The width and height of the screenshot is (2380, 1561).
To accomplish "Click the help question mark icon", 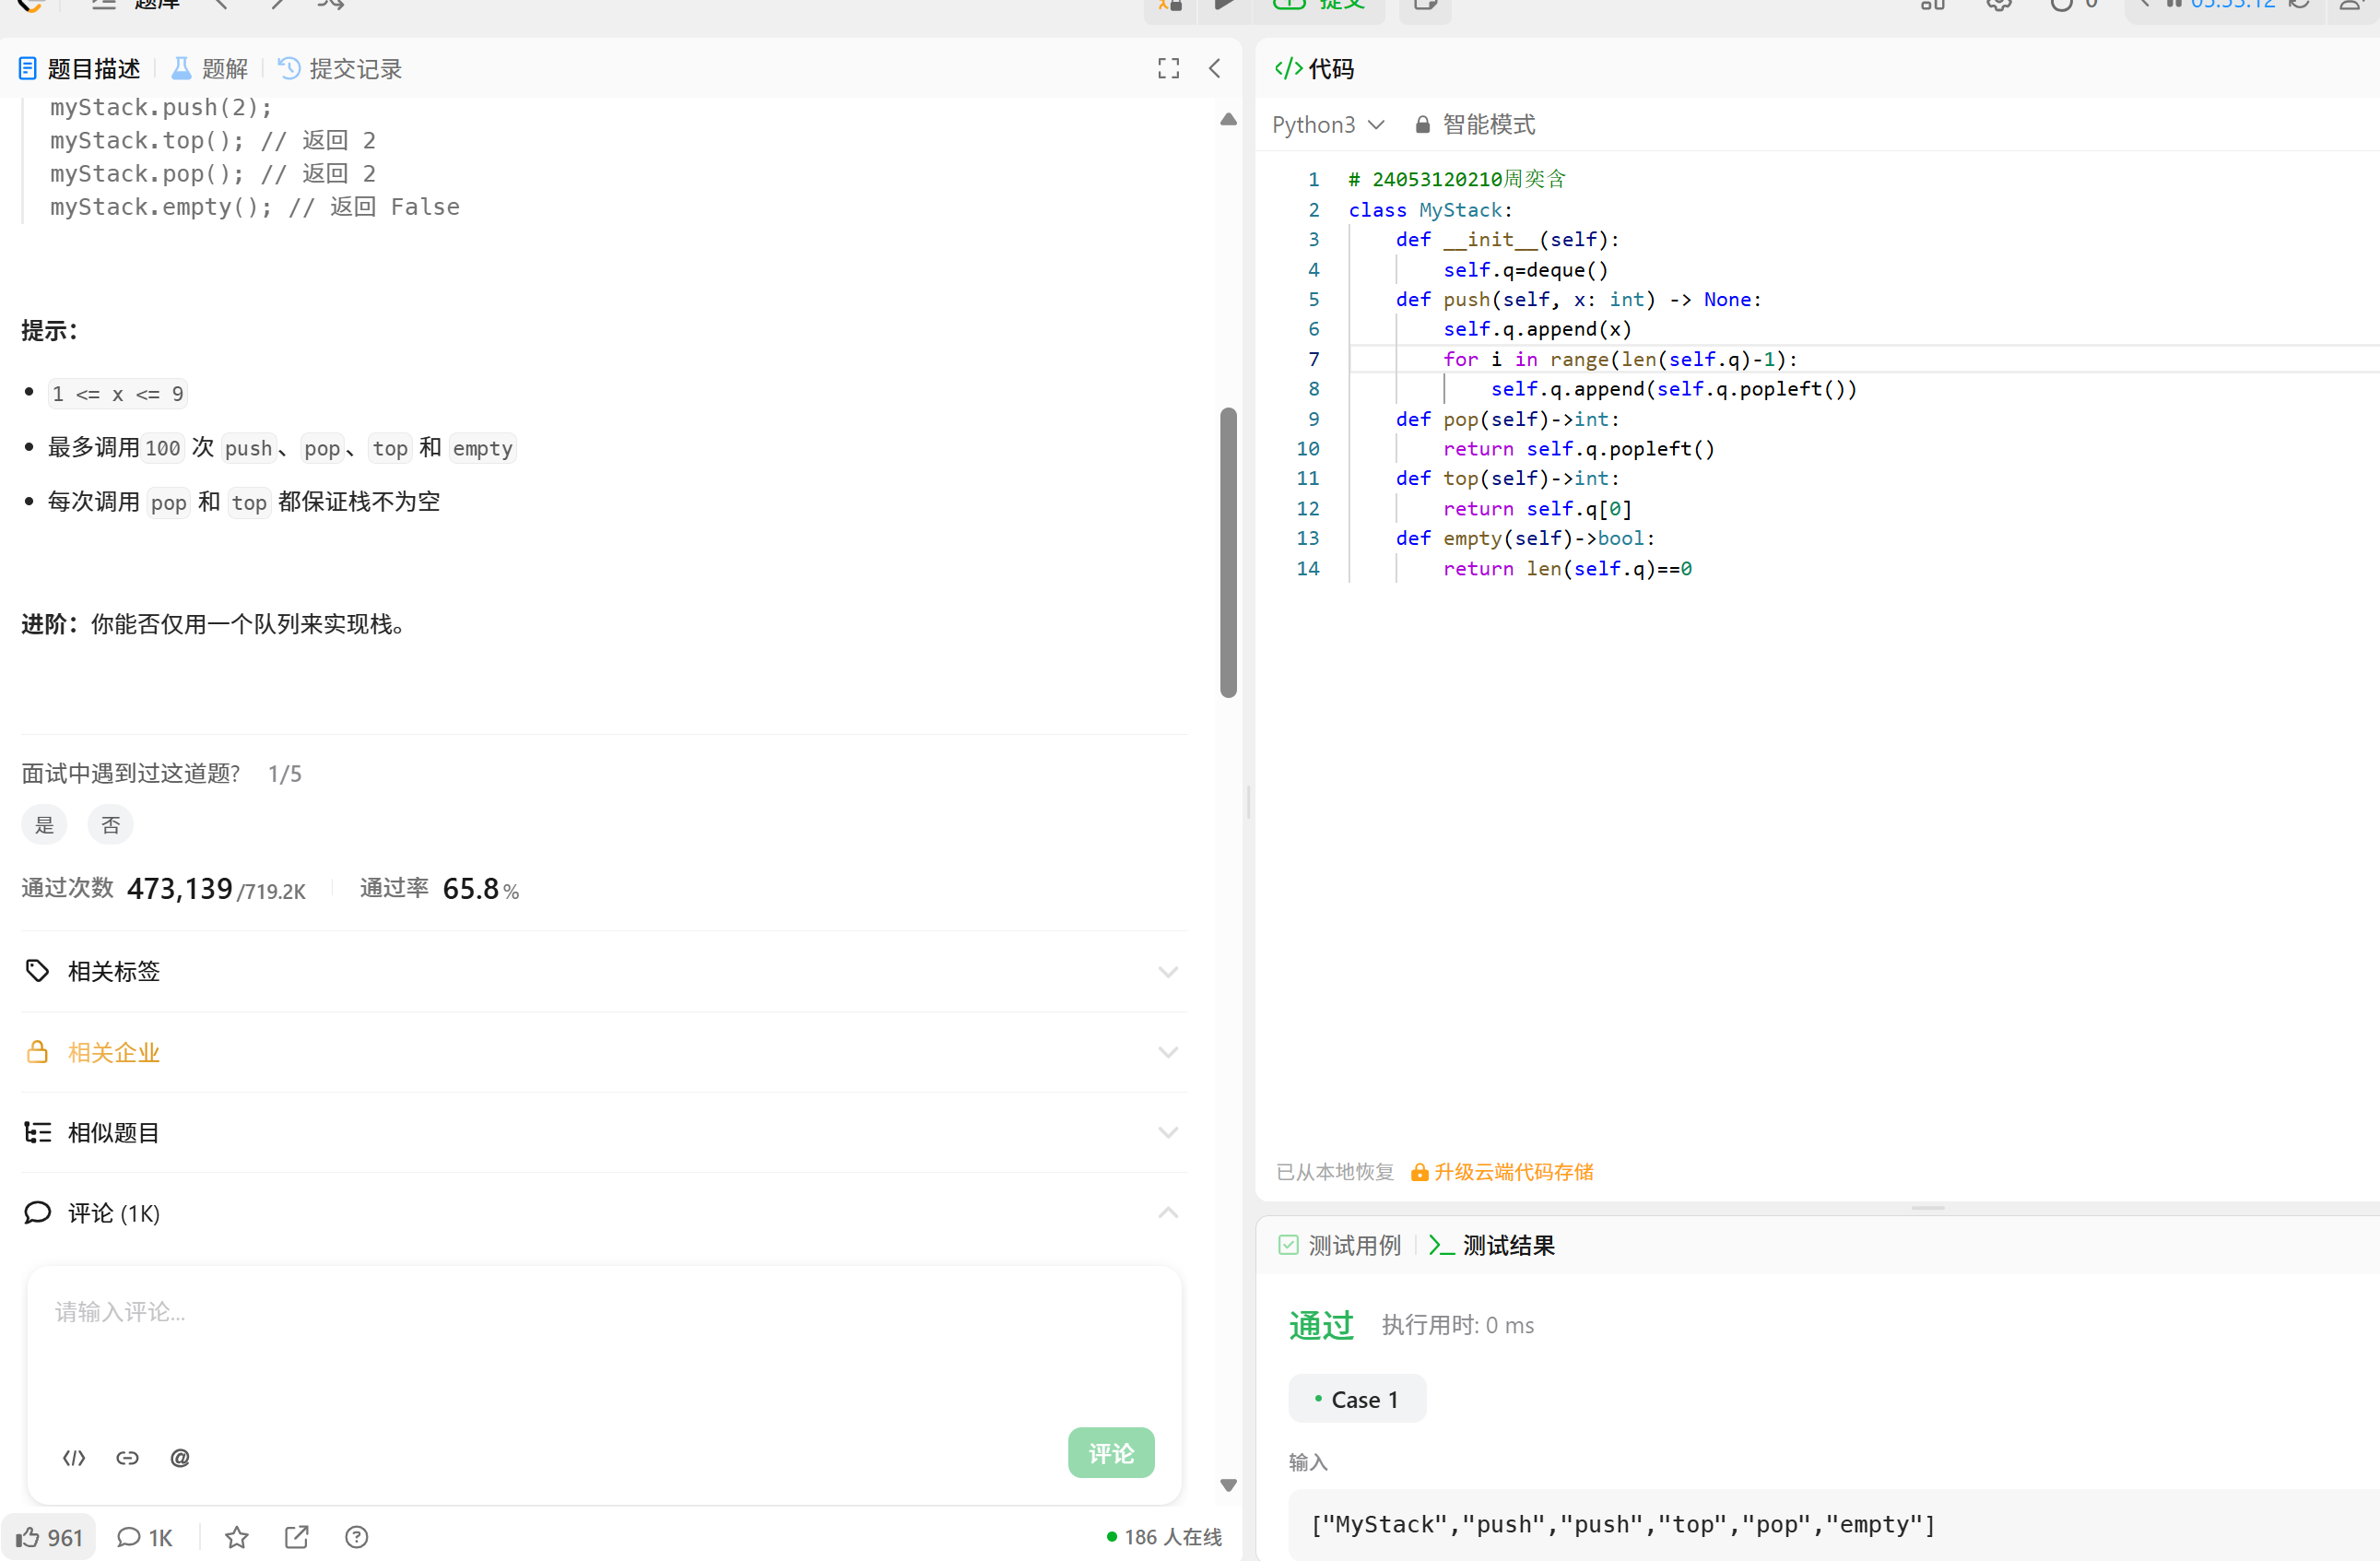I will point(356,1536).
